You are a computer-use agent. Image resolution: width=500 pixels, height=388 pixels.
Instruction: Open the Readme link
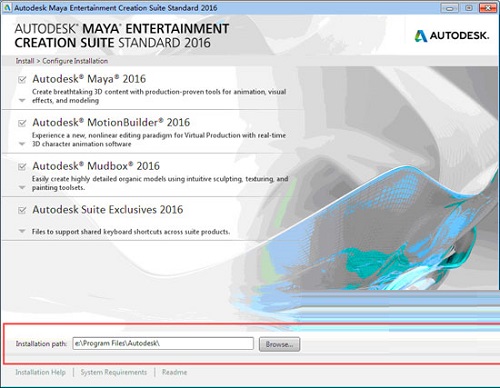[174, 372]
